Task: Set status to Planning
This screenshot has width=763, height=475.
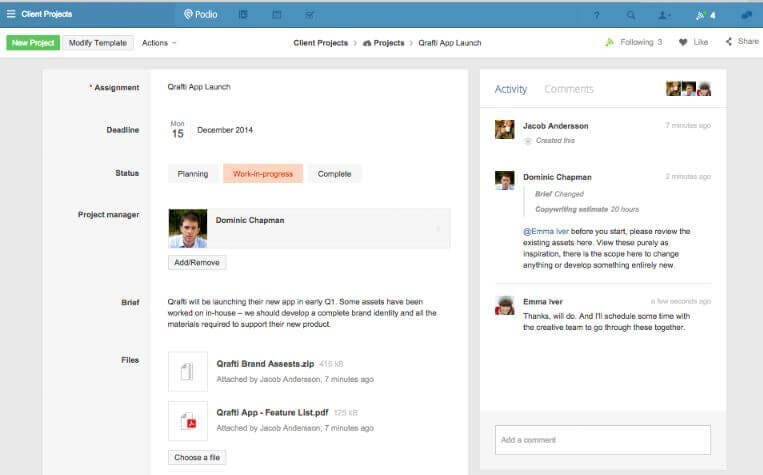Action: tap(193, 174)
